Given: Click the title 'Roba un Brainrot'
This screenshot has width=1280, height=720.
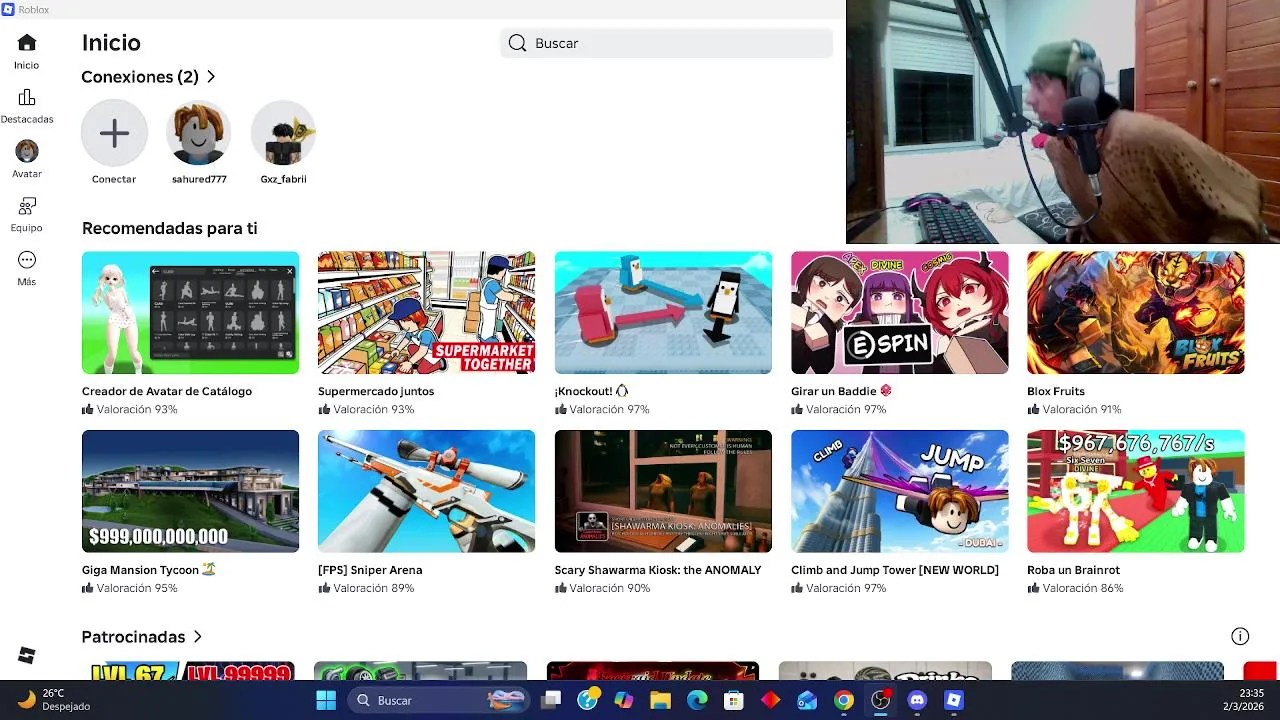Looking at the screenshot, I should click(1073, 570).
